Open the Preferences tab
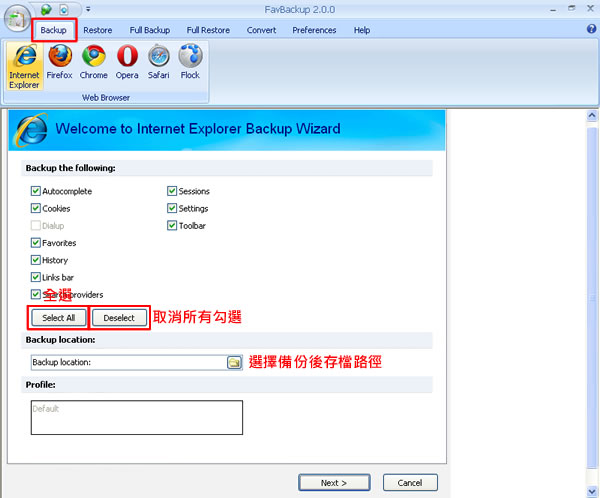Viewport: 600px width, 498px height. click(x=314, y=30)
